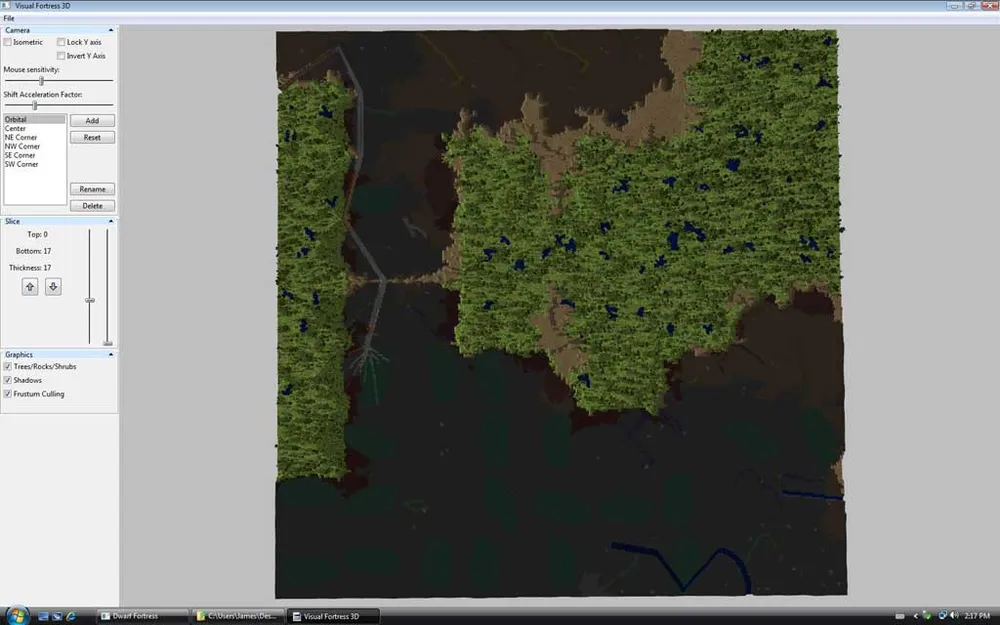
Task: Toggle Frustum Culling checkbox
Action: [x=7, y=394]
